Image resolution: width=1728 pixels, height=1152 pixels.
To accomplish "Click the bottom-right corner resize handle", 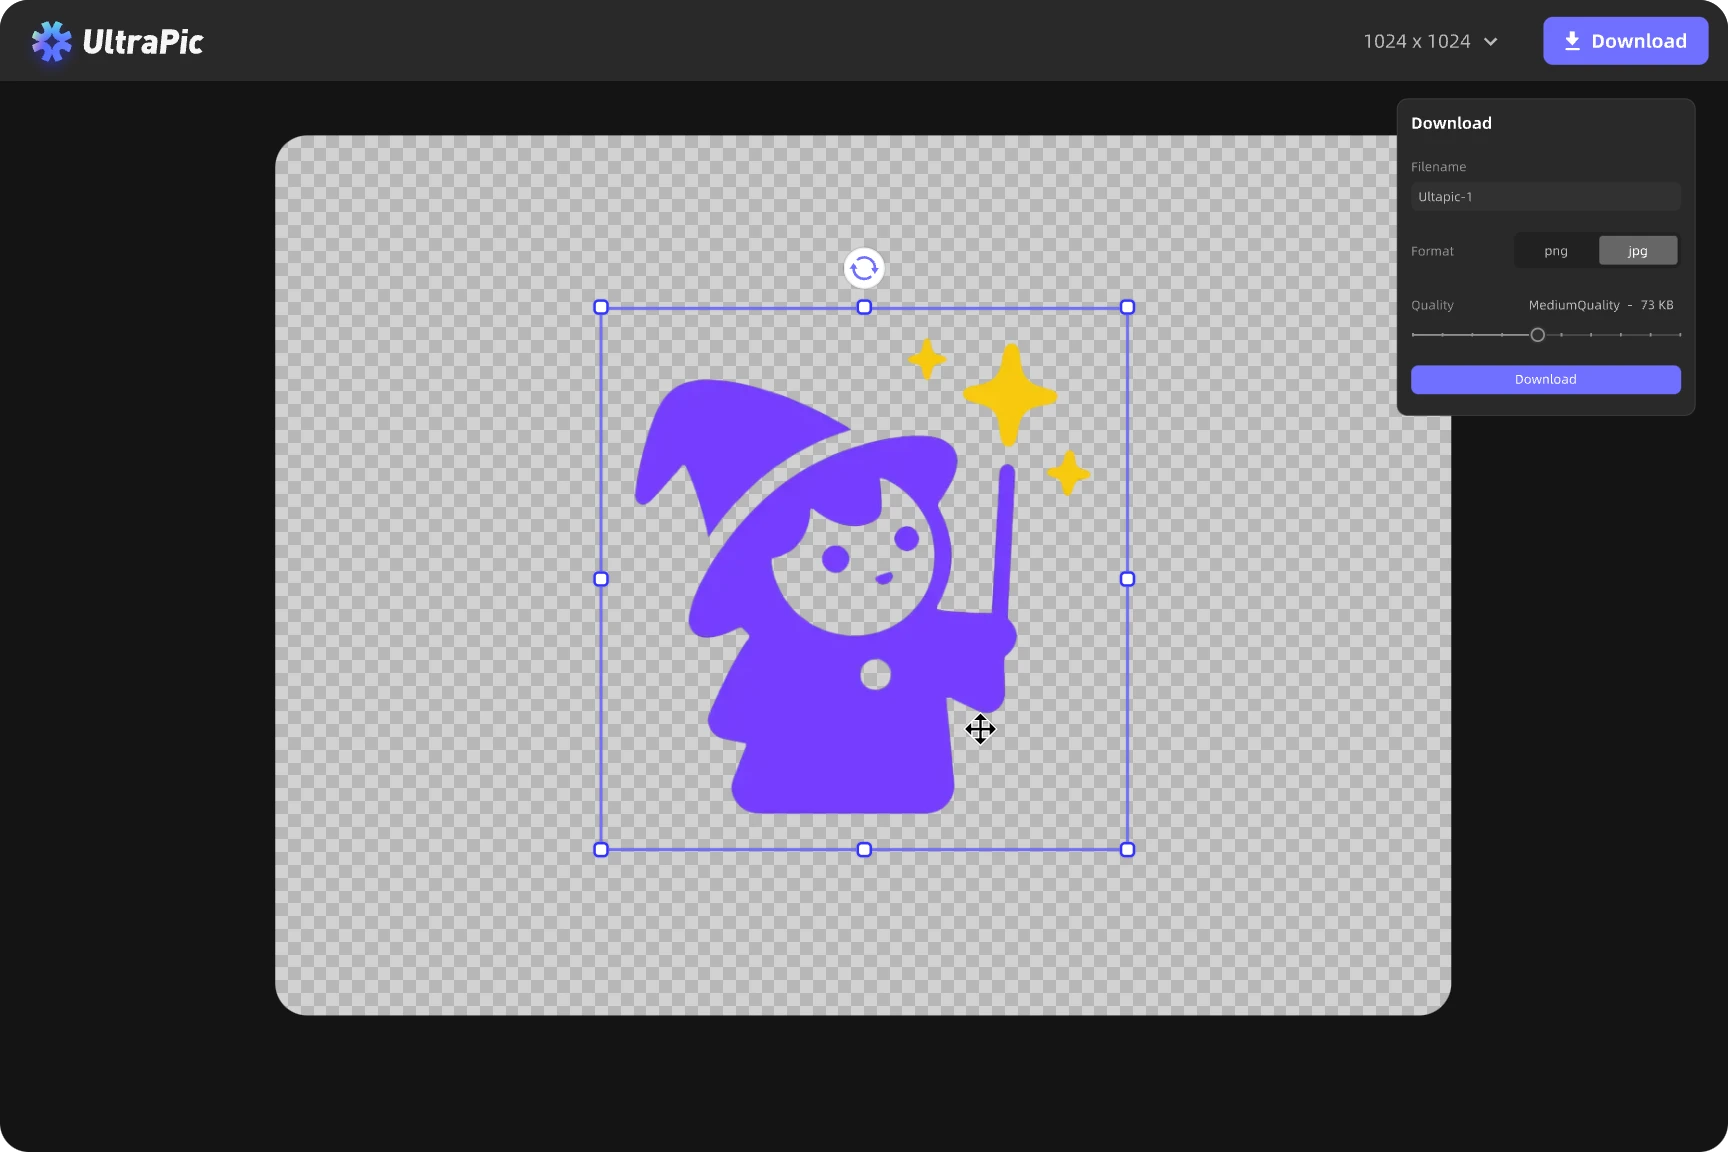I will pos(1127,850).
